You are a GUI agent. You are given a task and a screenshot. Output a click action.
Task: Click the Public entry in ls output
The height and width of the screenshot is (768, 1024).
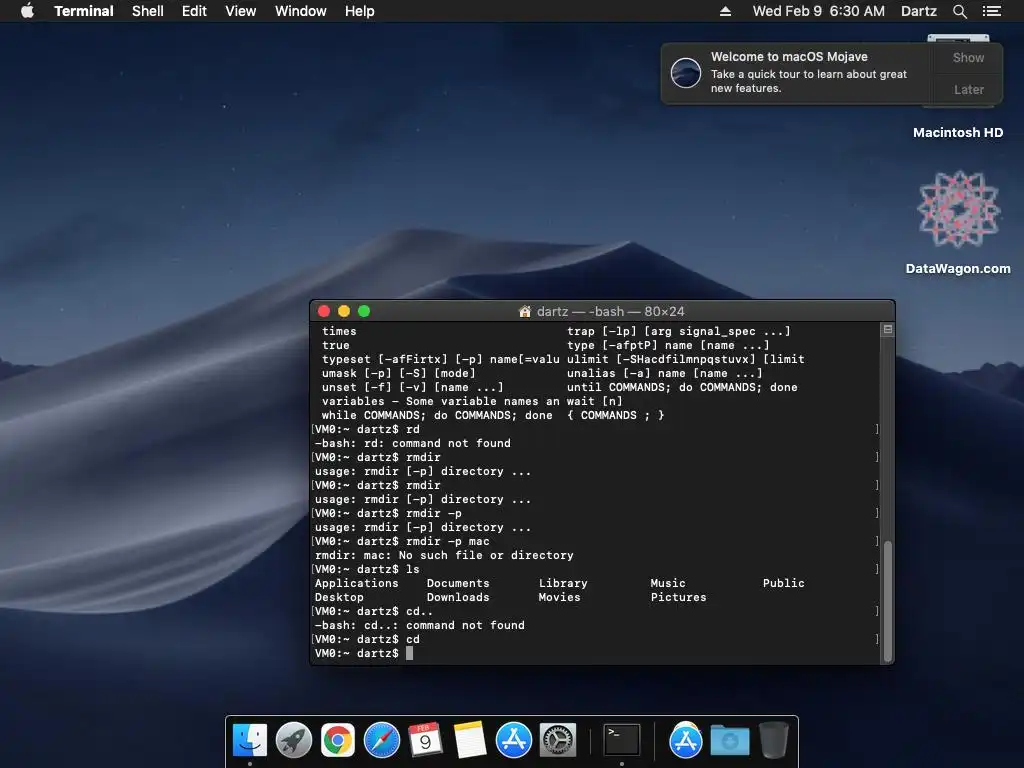pyautogui.click(x=784, y=583)
